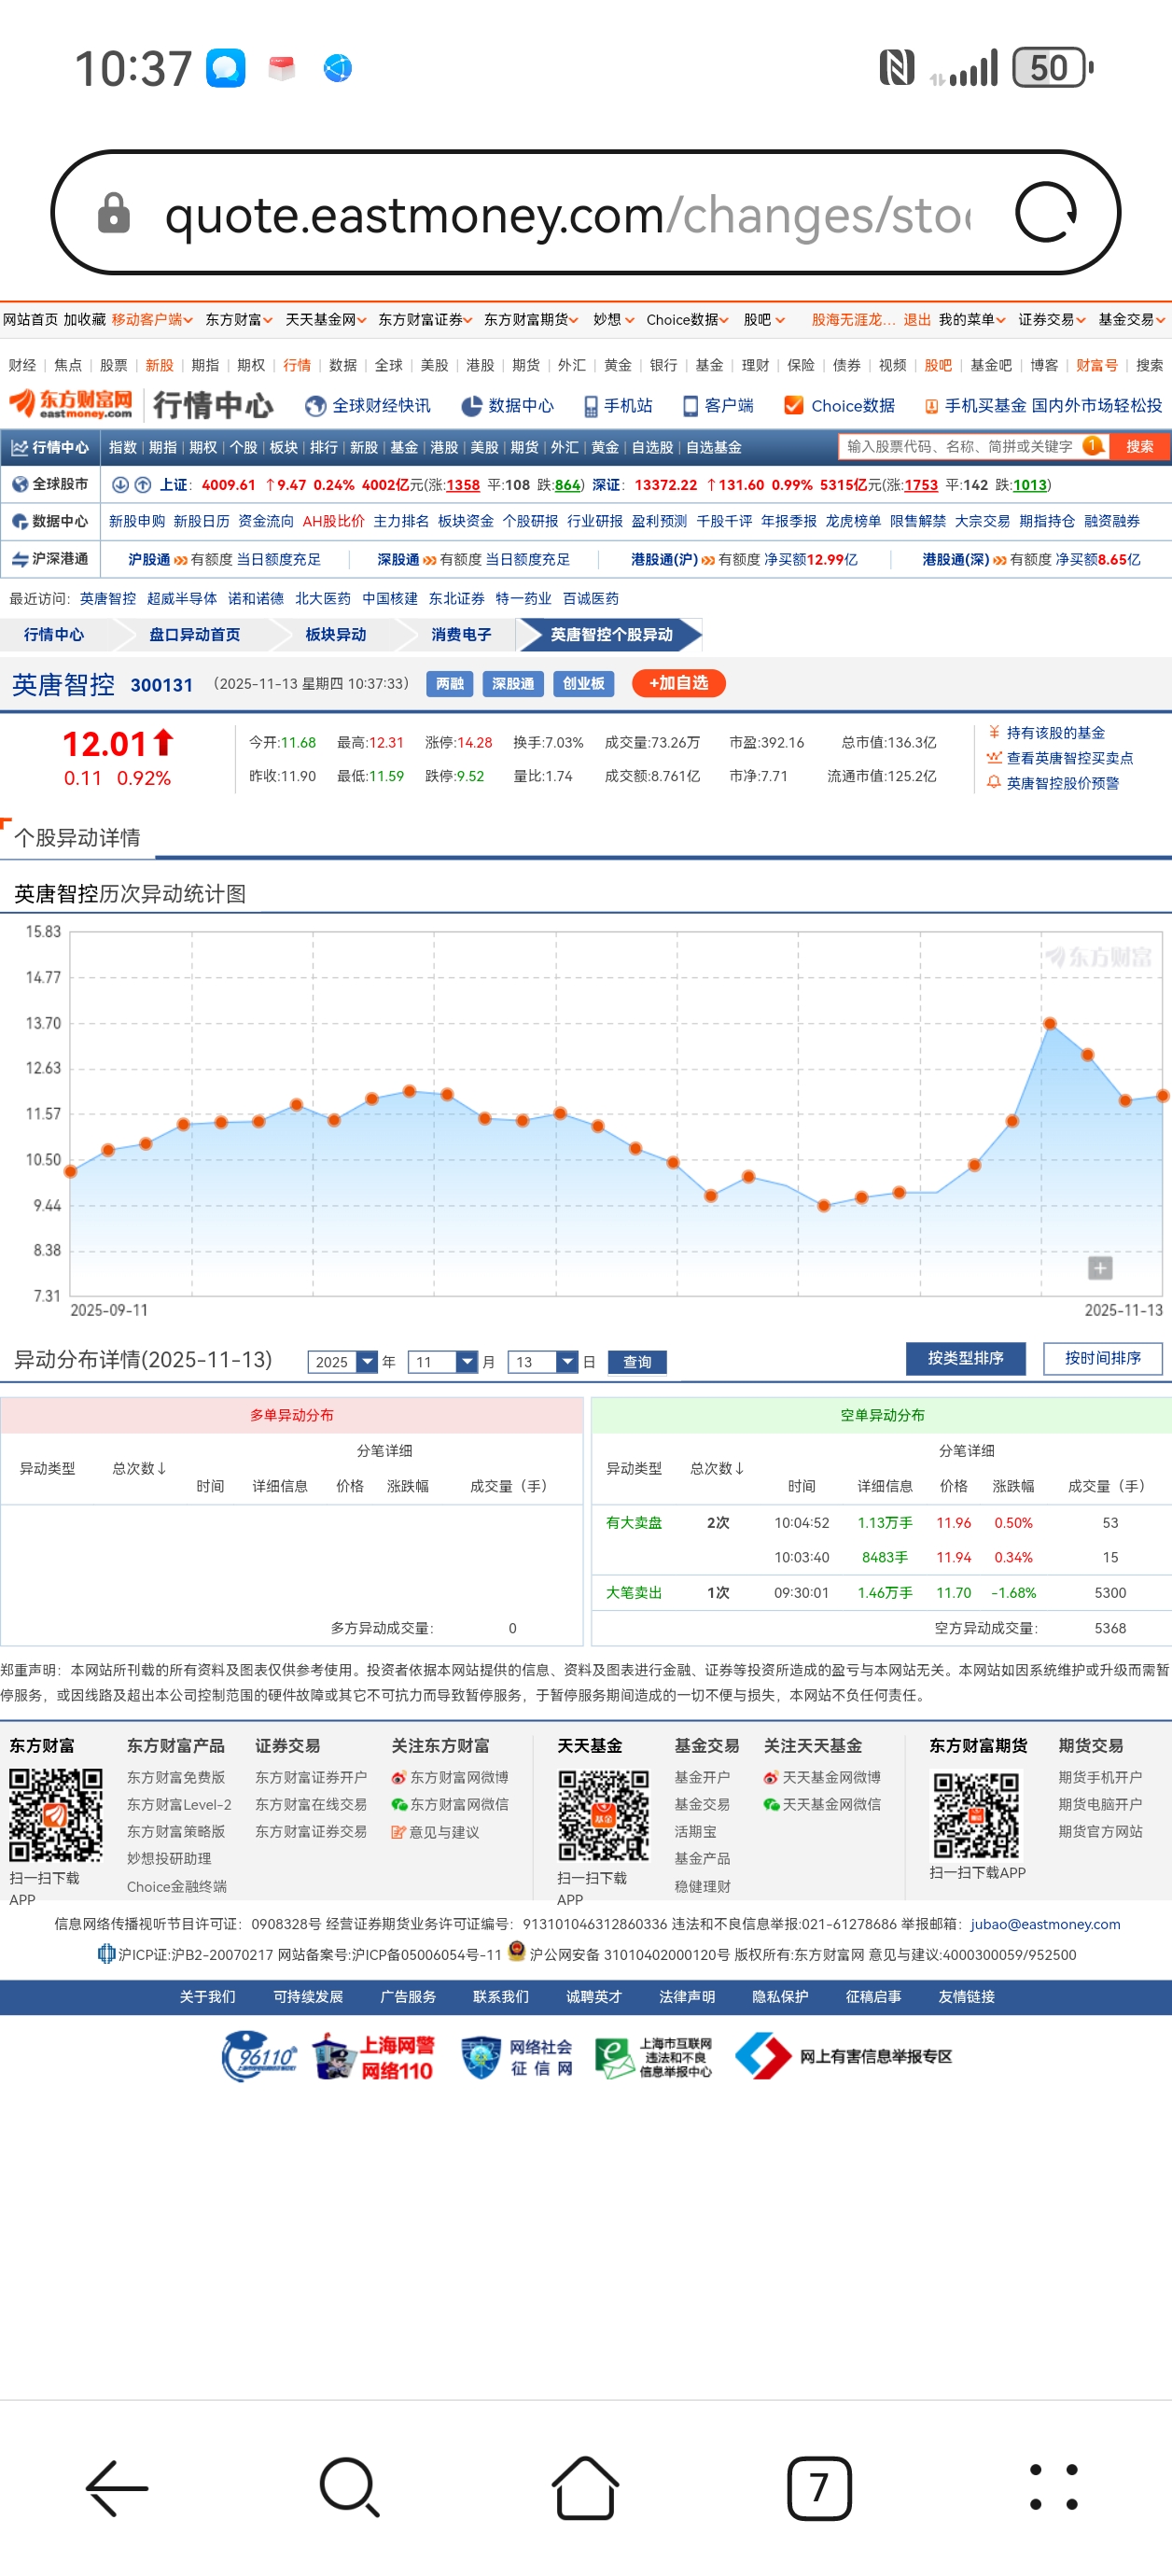
Task: Click the 创业板 tag
Action: pyautogui.click(x=583, y=684)
